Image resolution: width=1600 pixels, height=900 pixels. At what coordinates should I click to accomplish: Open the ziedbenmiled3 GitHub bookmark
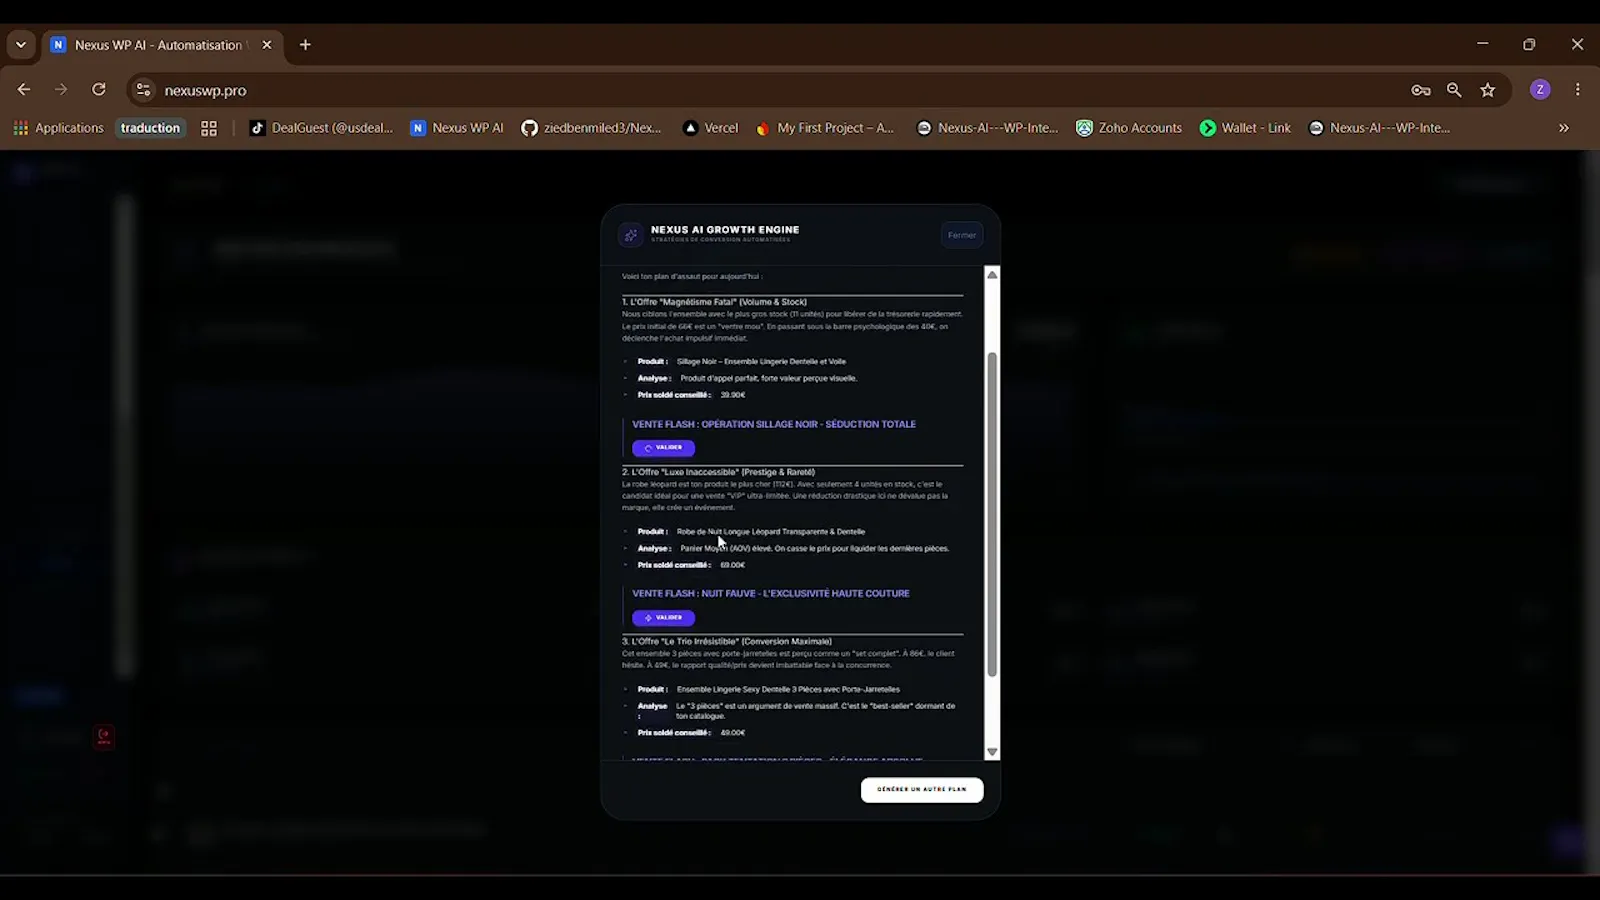point(591,128)
